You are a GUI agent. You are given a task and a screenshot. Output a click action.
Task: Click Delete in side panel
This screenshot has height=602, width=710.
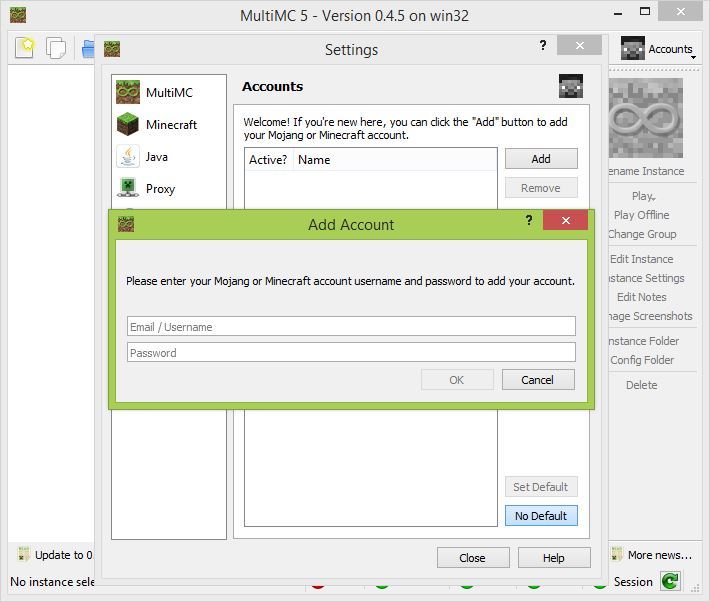tap(642, 385)
